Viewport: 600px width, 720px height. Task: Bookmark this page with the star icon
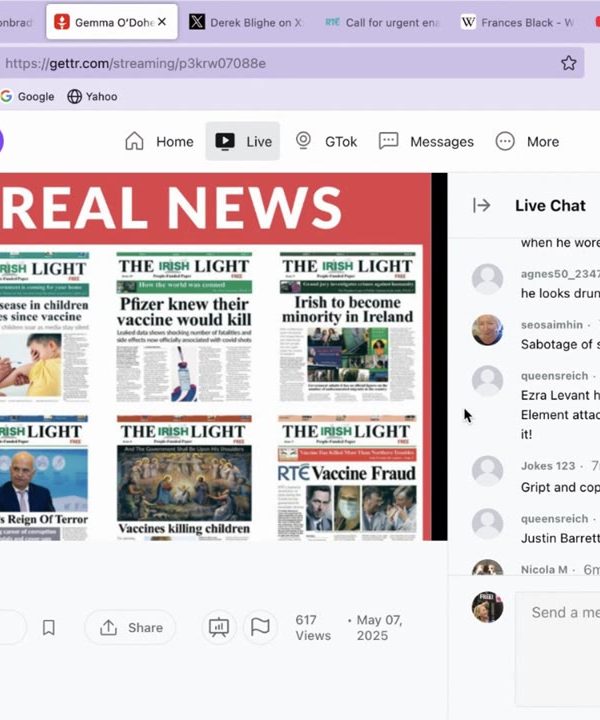[568, 63]
